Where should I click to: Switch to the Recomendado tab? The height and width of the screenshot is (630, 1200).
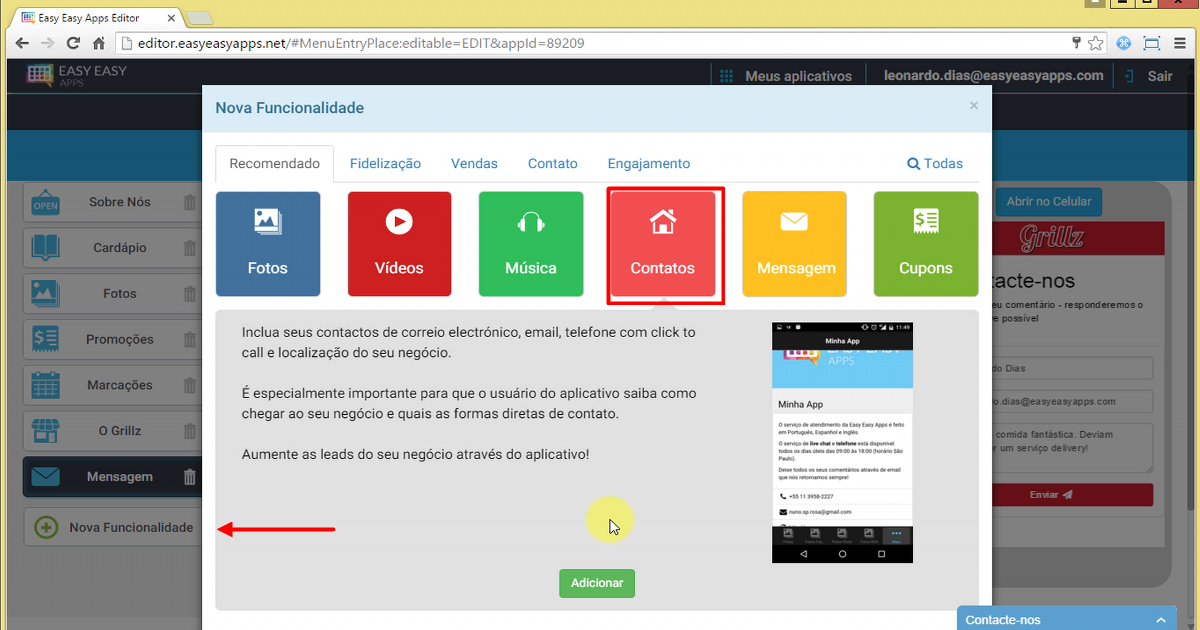click(274, 163)
